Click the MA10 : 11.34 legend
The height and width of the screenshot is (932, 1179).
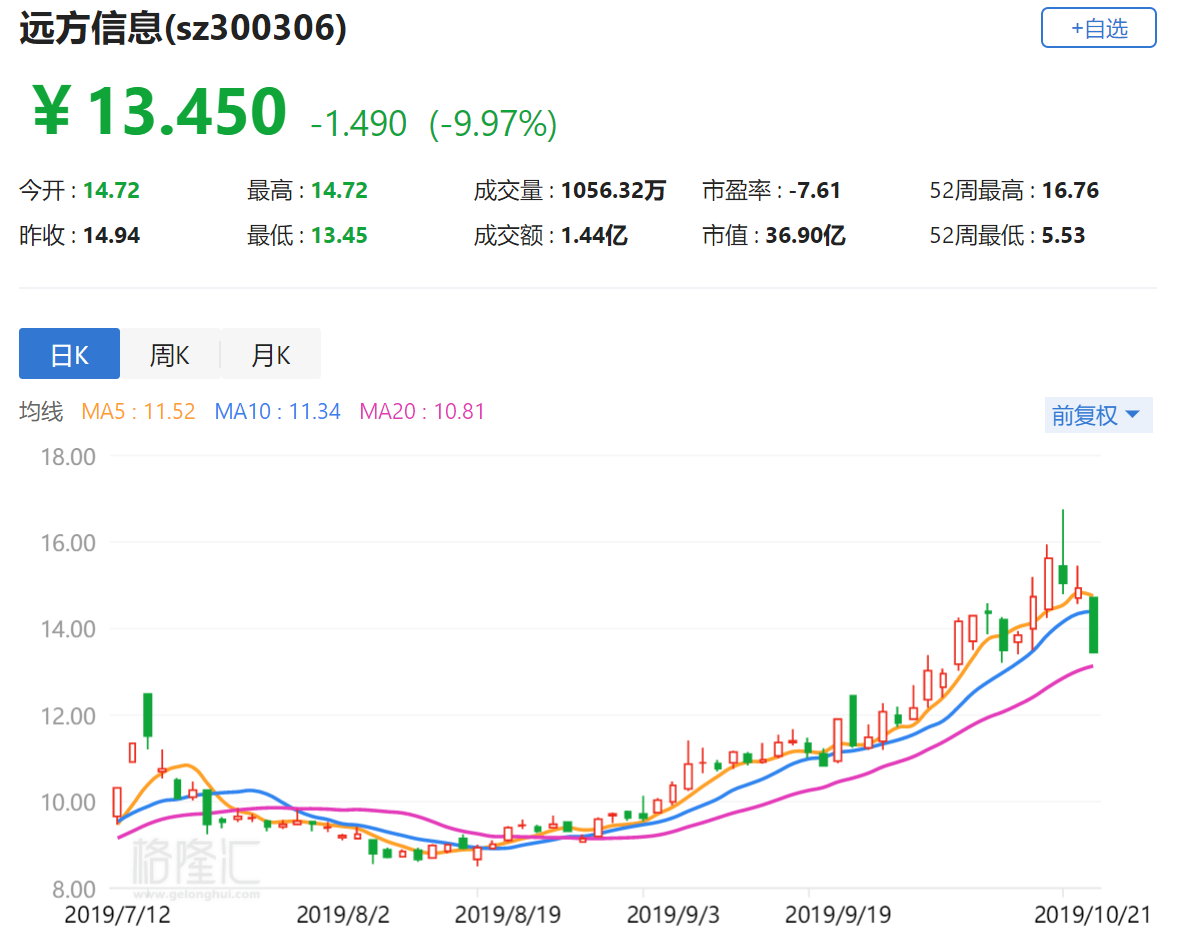(277, 412)
